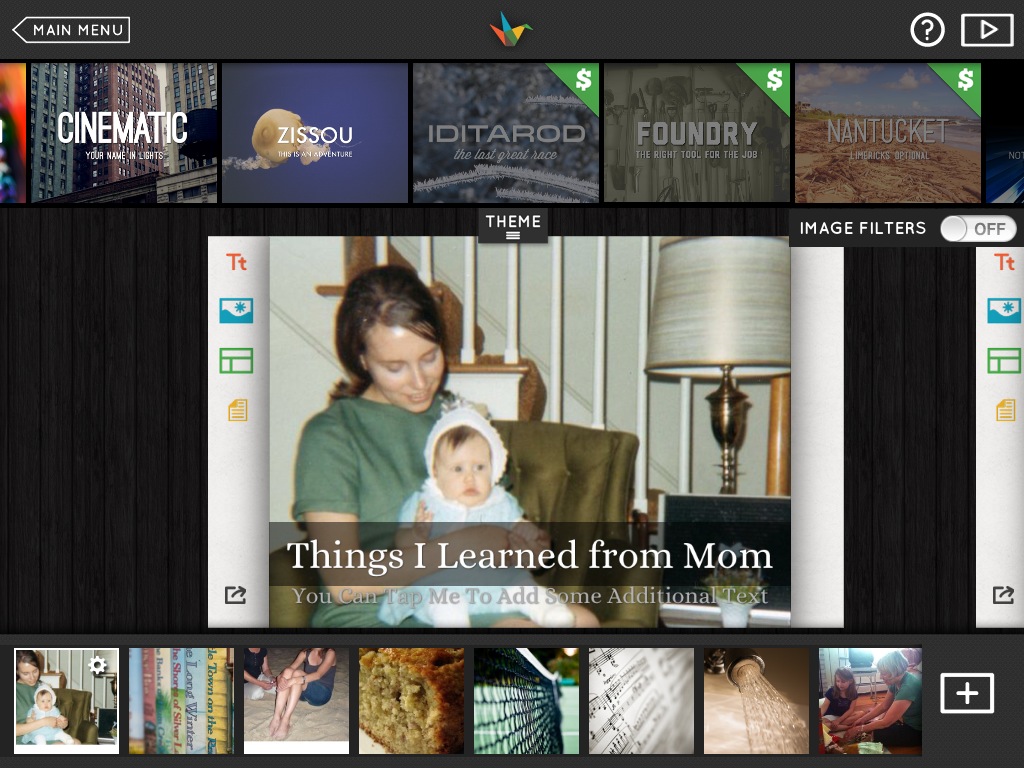This screenshot has width=1024, height=768.
Task: Open settings gear on first slide thumbnail
Action: 97,665
